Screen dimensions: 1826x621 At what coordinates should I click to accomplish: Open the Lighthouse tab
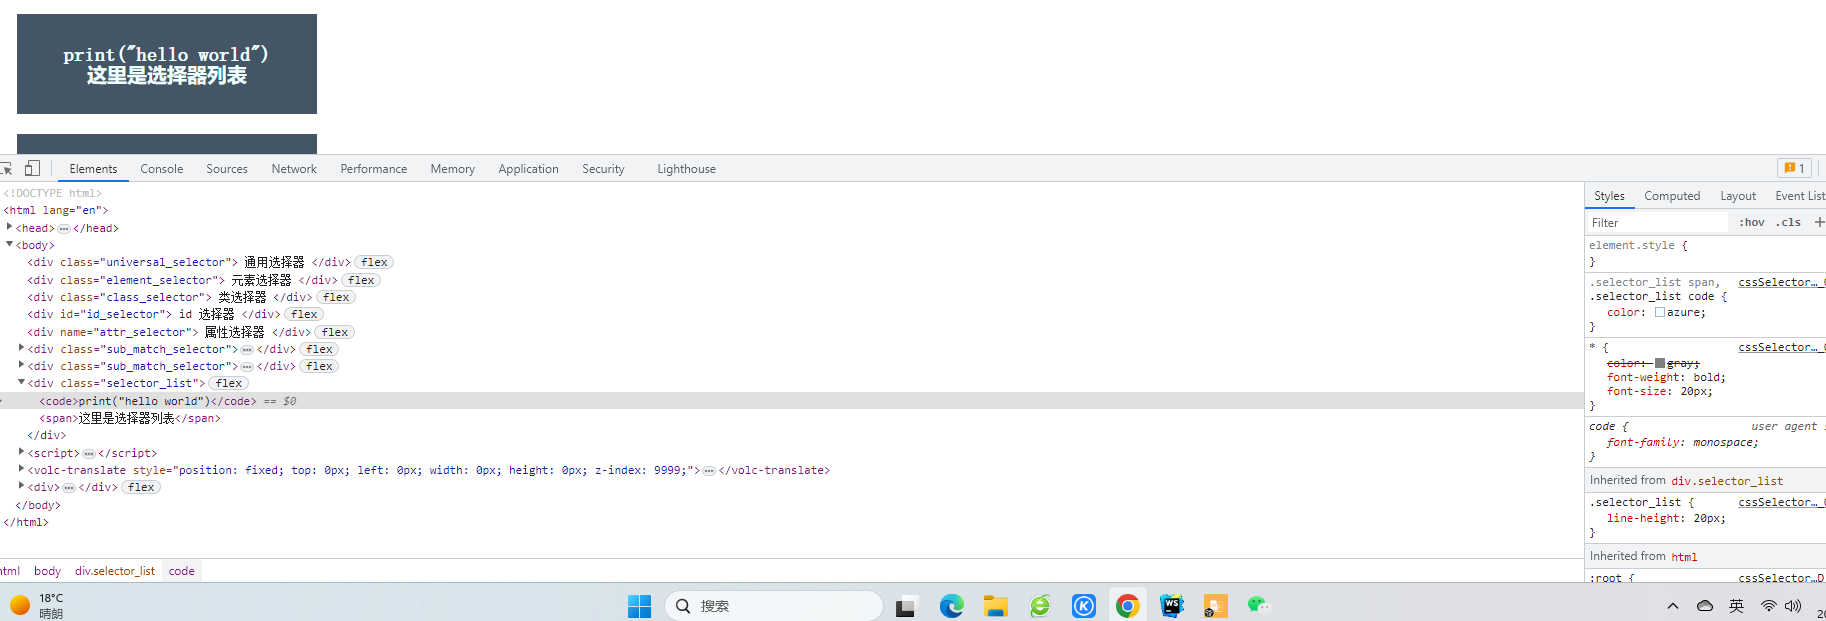click(687, 169)
